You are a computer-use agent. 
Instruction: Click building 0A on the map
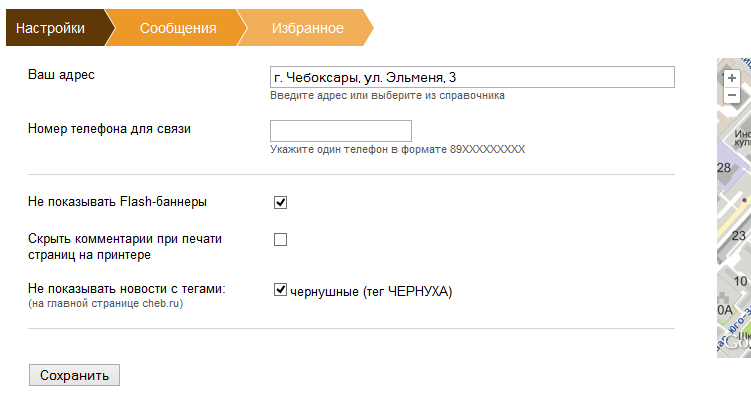point(725,310)
